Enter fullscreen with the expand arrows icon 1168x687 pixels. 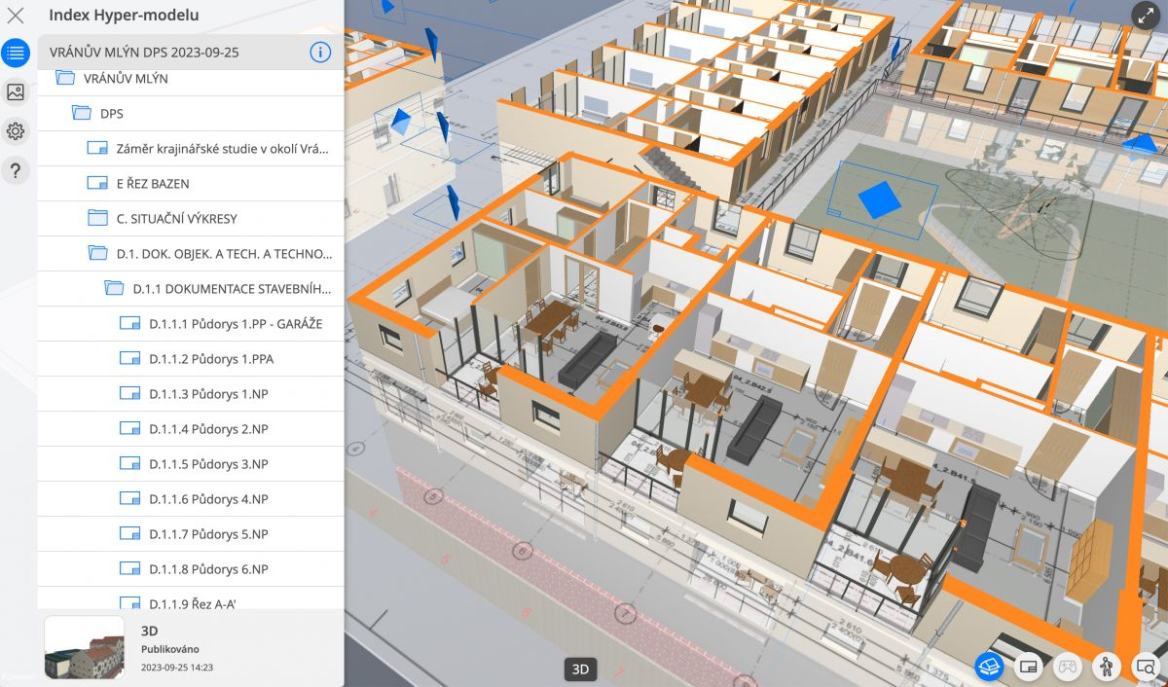[x=1146, y=16]
